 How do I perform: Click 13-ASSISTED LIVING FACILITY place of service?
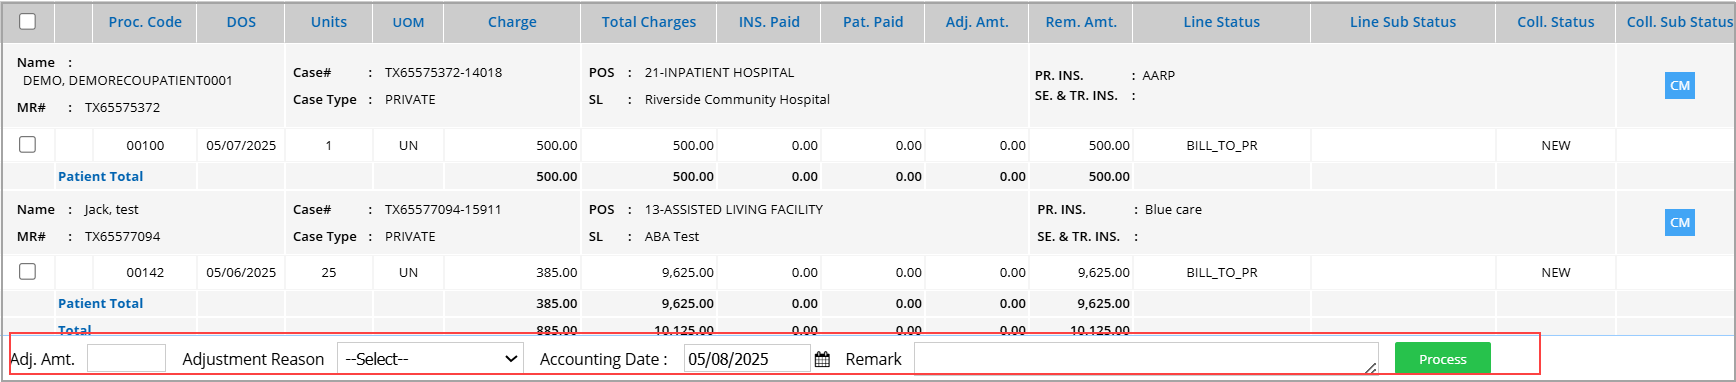click(734, 209)
